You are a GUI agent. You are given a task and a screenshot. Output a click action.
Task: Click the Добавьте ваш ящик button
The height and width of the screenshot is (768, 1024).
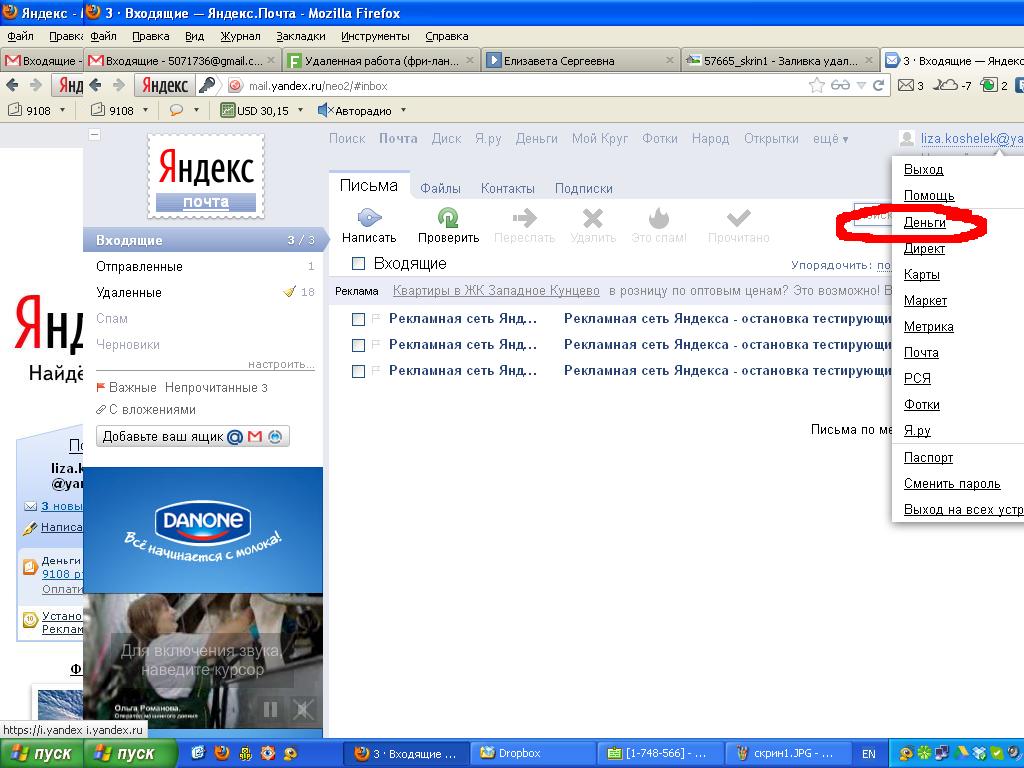[193, 436]
